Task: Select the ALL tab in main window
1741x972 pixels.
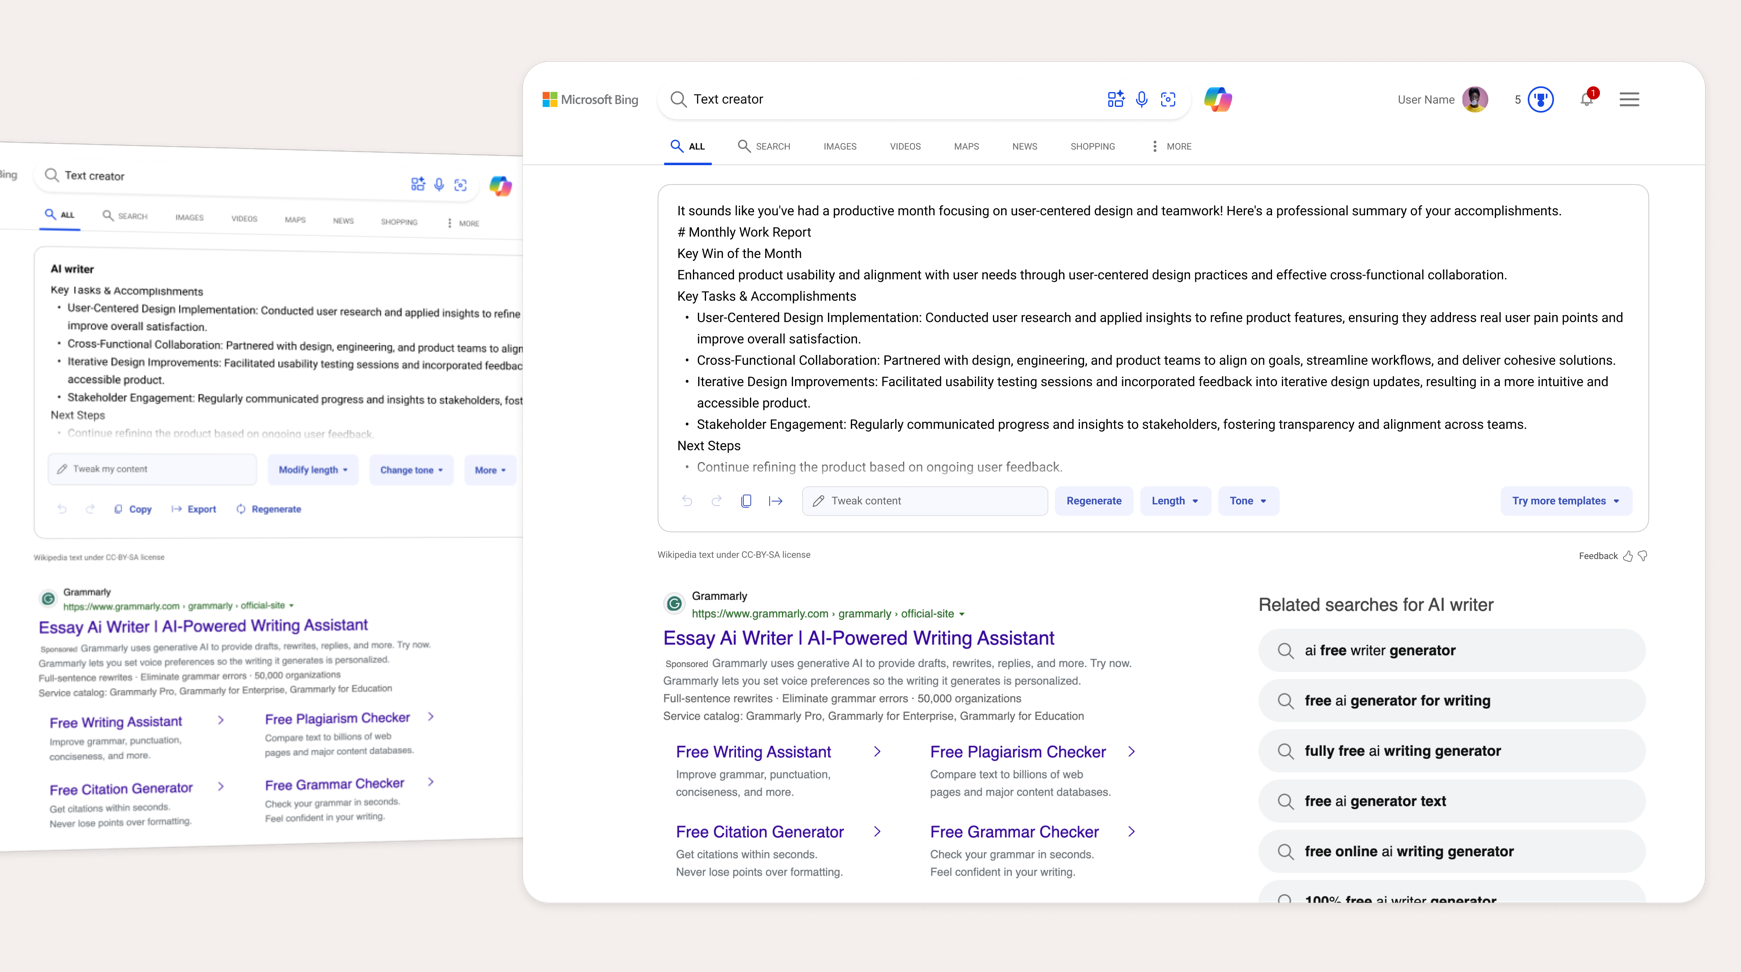Action: tap(688, 146)
